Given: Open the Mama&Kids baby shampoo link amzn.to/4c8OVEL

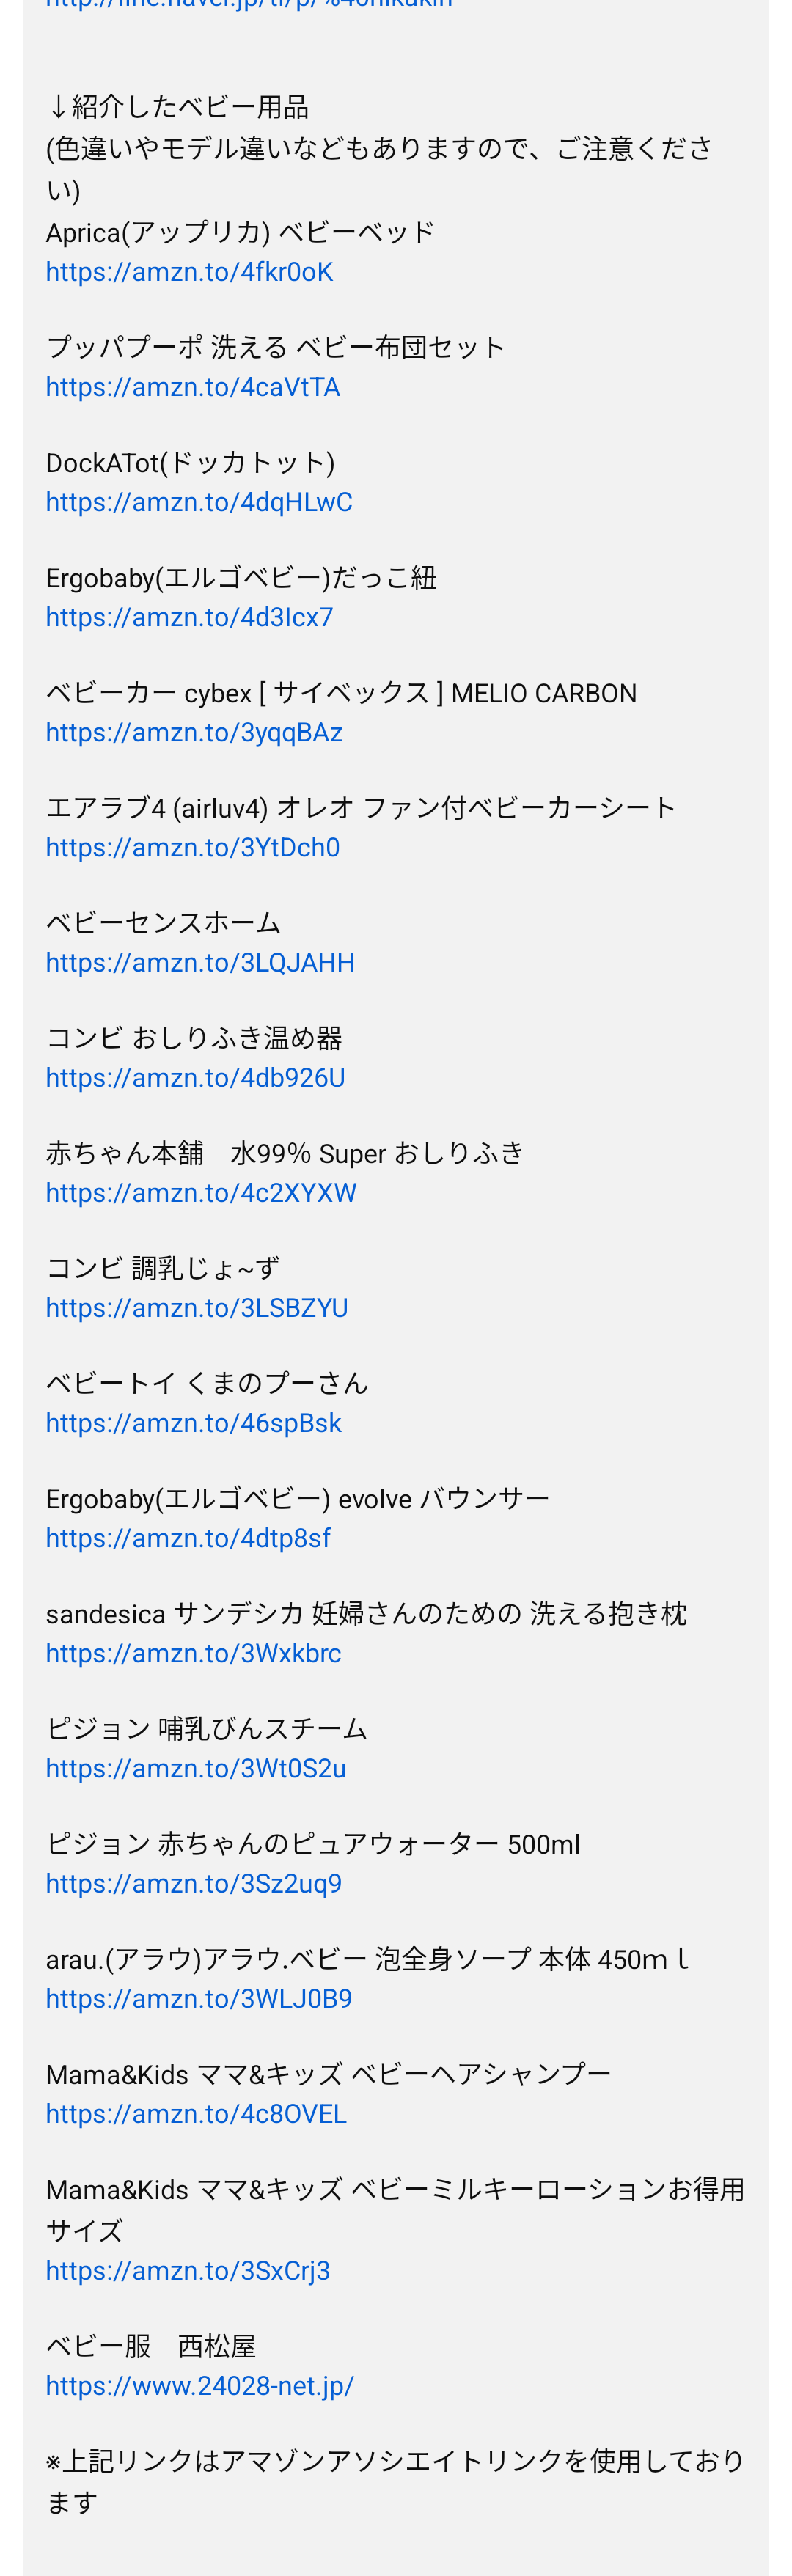Looking at the screenshot, I should coord(196,2114).
